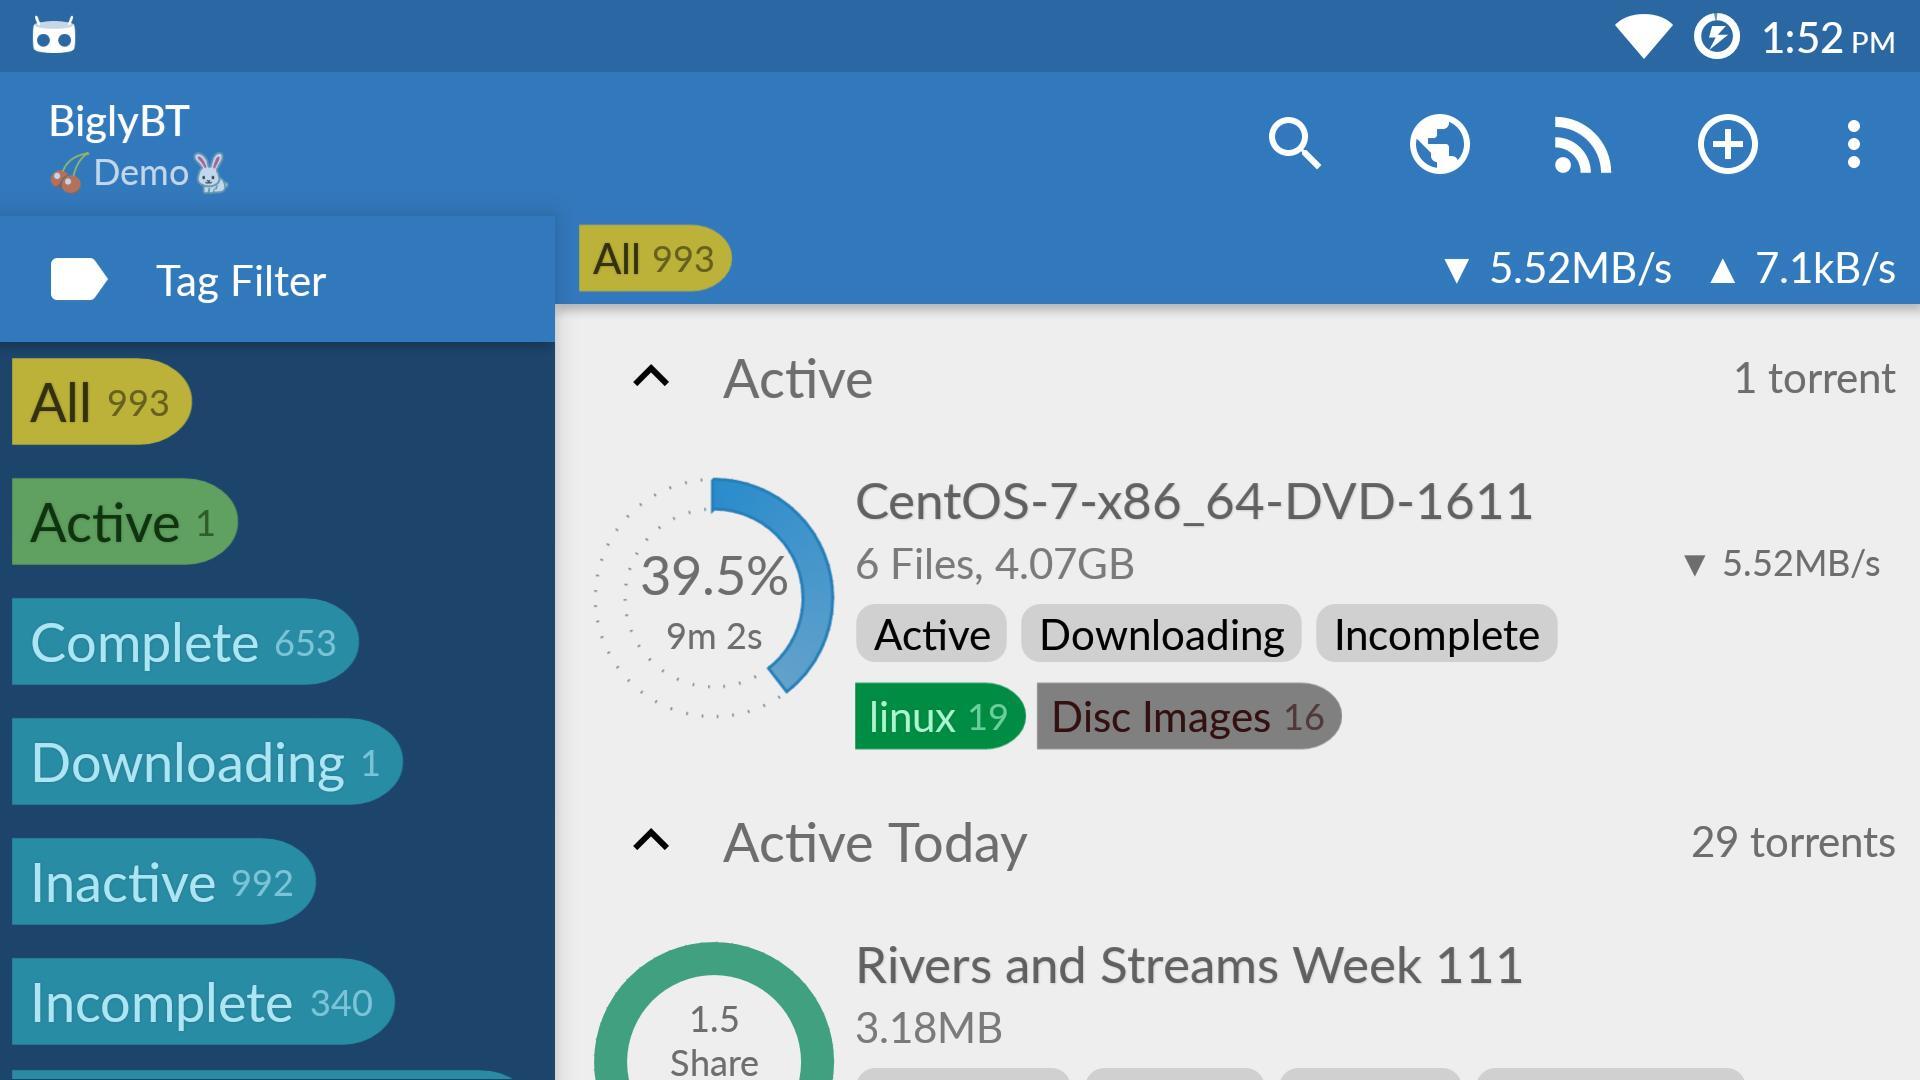The width and height of the screenshot is (1920, 1080).
Task: Filter by the Downloading 1 sidebar tag
Action: (x=207, y=762)
